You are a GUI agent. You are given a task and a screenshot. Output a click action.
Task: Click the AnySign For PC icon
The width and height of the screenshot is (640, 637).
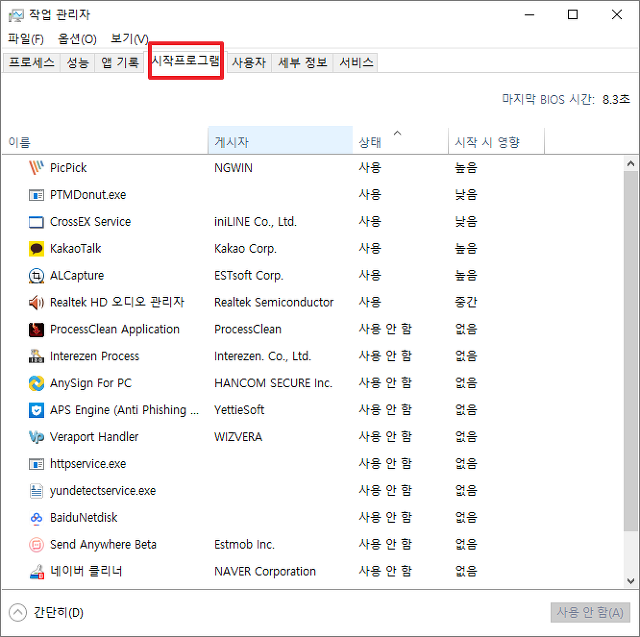pyautogui.click(x=36, y=383)
